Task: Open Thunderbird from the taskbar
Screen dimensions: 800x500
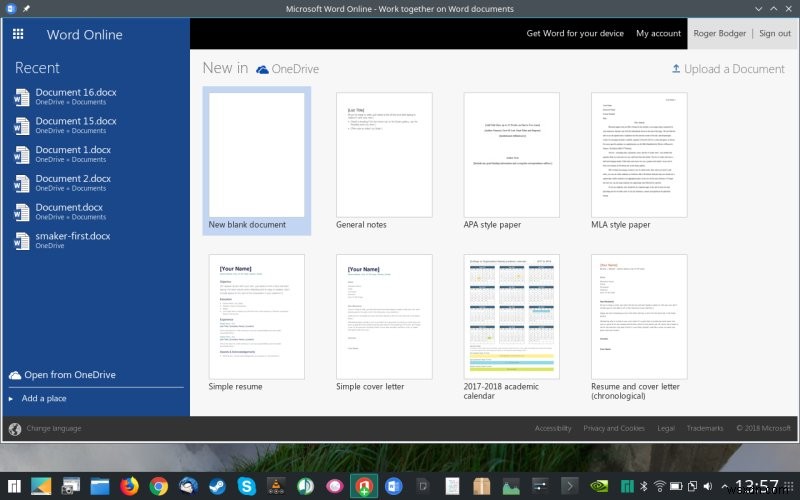Action: [188, 486]
